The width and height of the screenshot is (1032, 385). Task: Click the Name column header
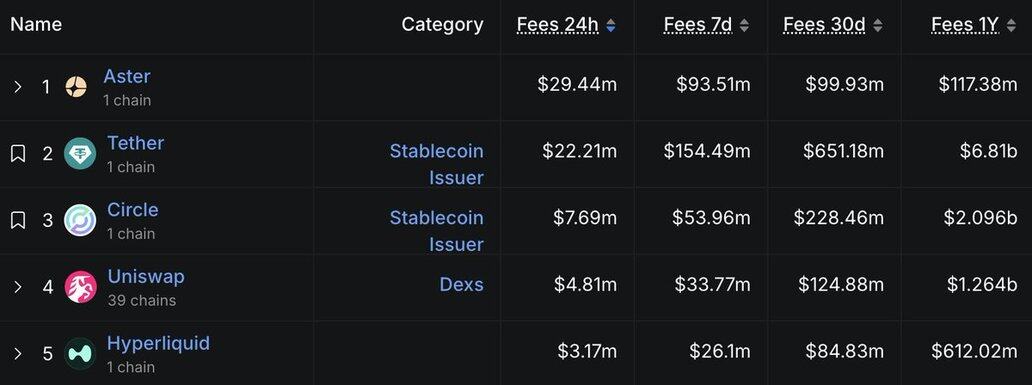coord(36,24)
